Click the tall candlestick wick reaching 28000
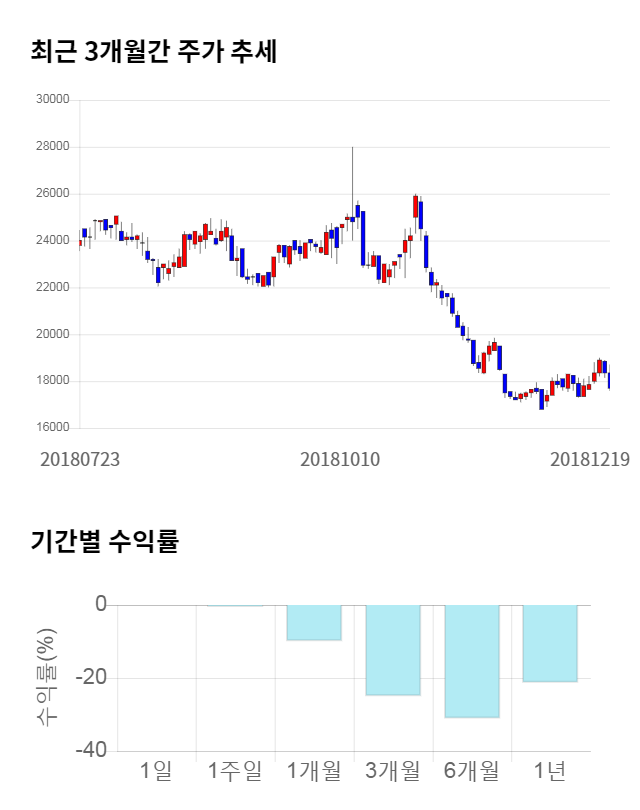The width and height of the screenshot is (640, 810). click(x=352, y=170)
